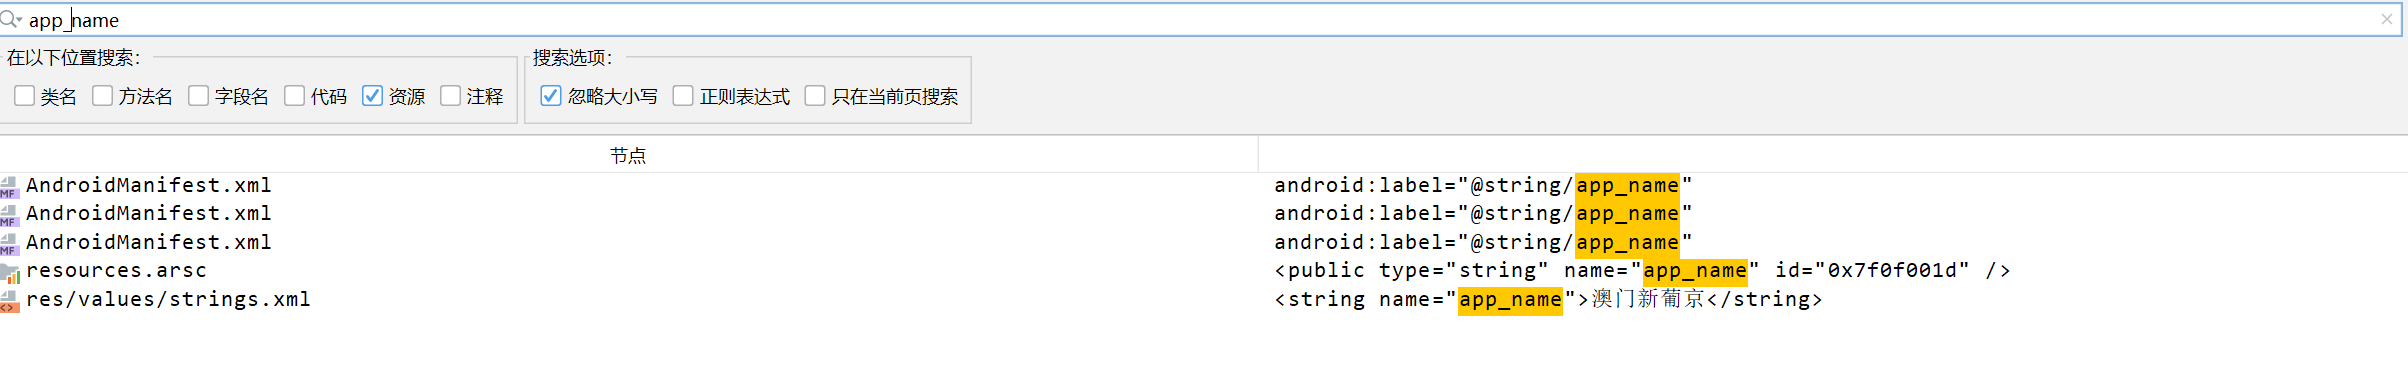This screenshot has width=2408, height=372.
Task: Click the resources.arsc file icon
Action: coord(10,272)
